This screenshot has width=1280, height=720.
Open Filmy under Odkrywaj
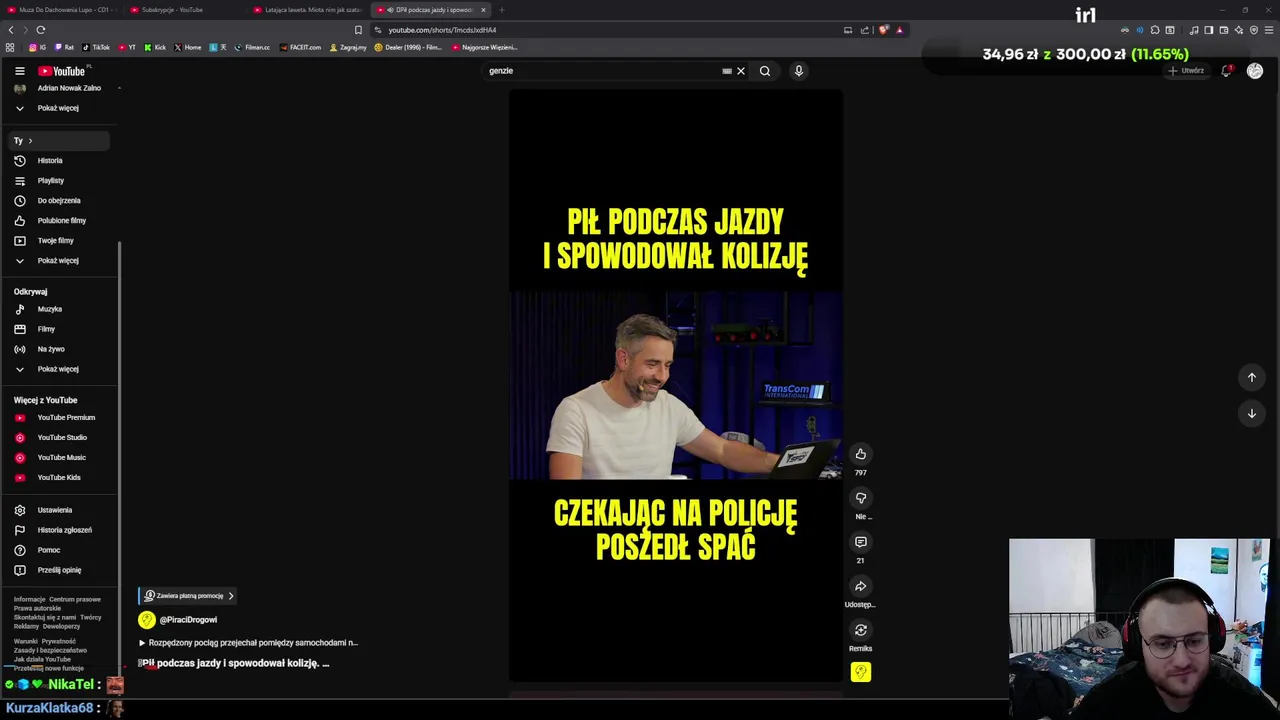coord(60,329)
